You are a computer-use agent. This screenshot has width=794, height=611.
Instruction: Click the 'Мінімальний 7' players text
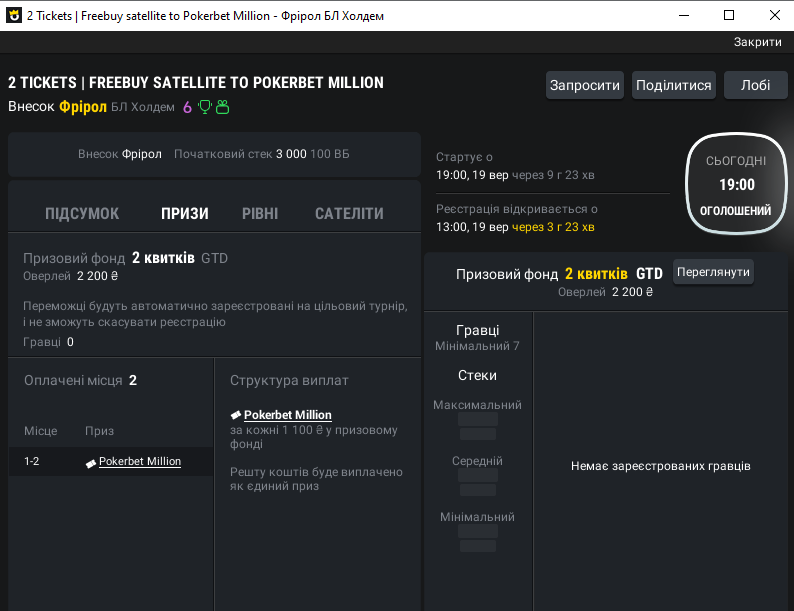click(x=478, y=346)
